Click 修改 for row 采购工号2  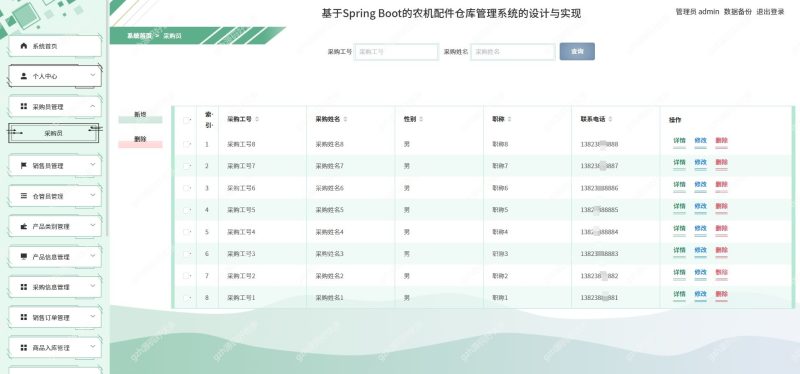pos(701,272)
